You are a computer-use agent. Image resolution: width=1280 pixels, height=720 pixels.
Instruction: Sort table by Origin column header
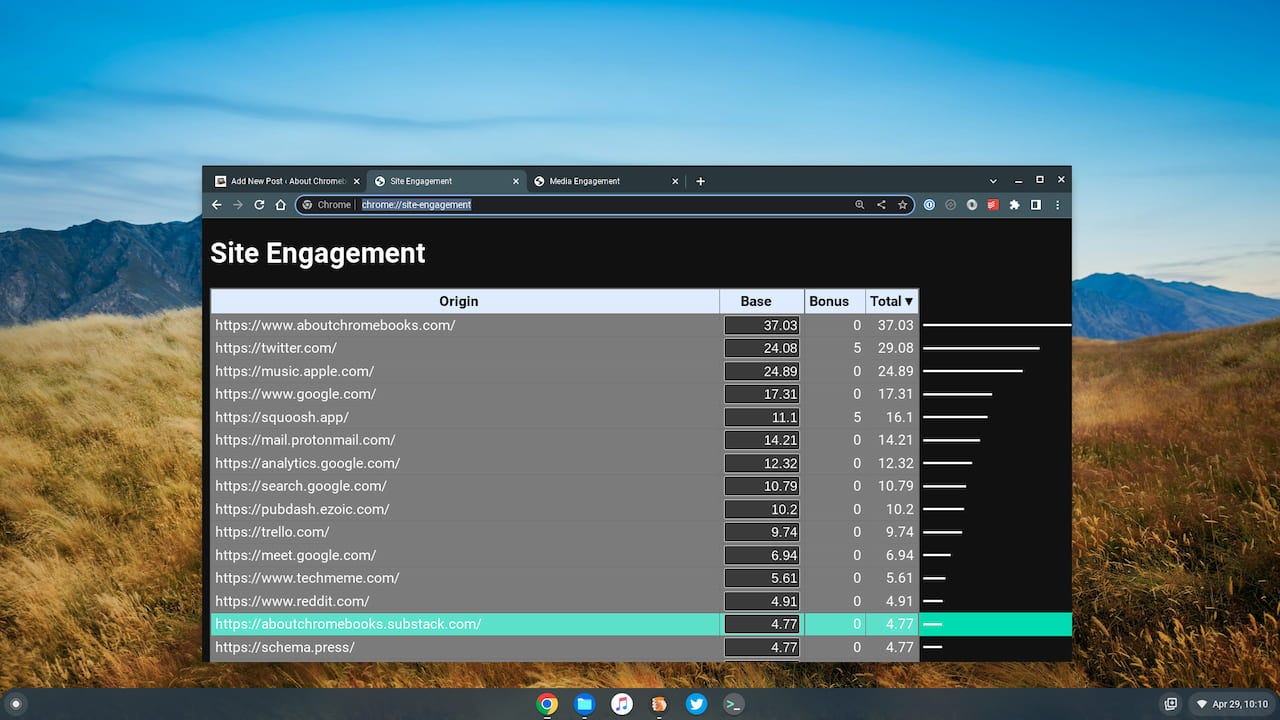(x=465, y=301)
